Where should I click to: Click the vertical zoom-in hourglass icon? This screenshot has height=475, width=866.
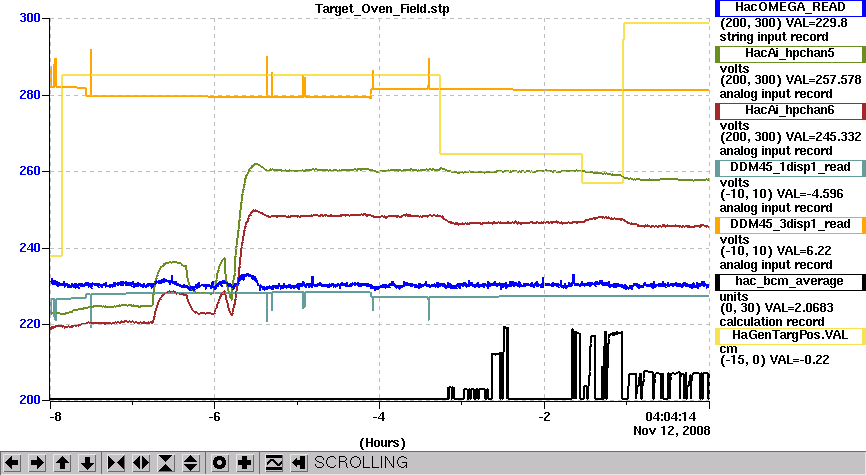(166, 462)
